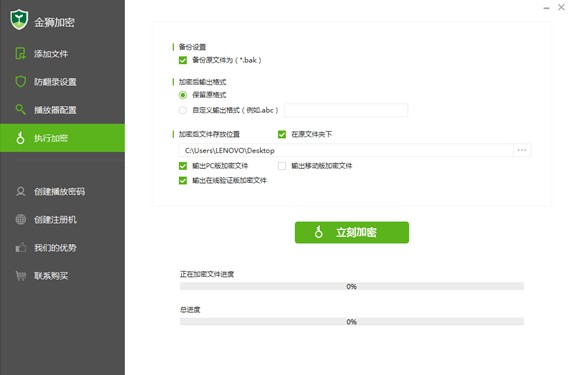Open the 防翻录设置 menu item
This screenshot has height=375, width=577.
(x=63, y=82)
